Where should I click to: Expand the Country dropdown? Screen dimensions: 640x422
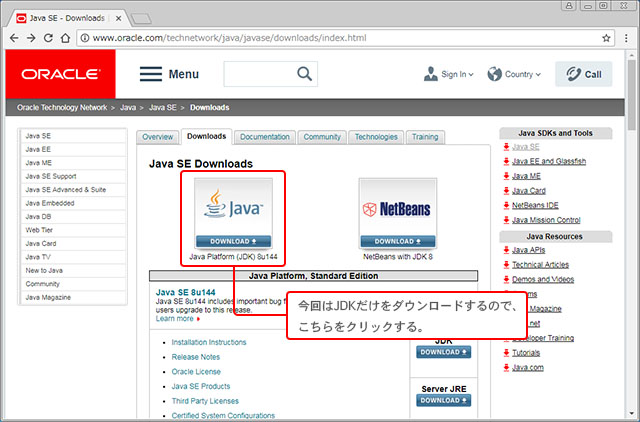pyautogui.click(x=522, y=74)
